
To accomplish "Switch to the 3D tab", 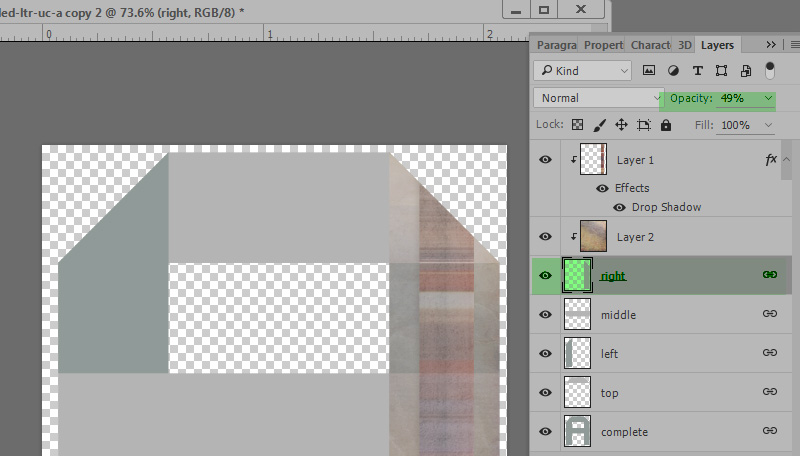I will click(x=684, y=45).
